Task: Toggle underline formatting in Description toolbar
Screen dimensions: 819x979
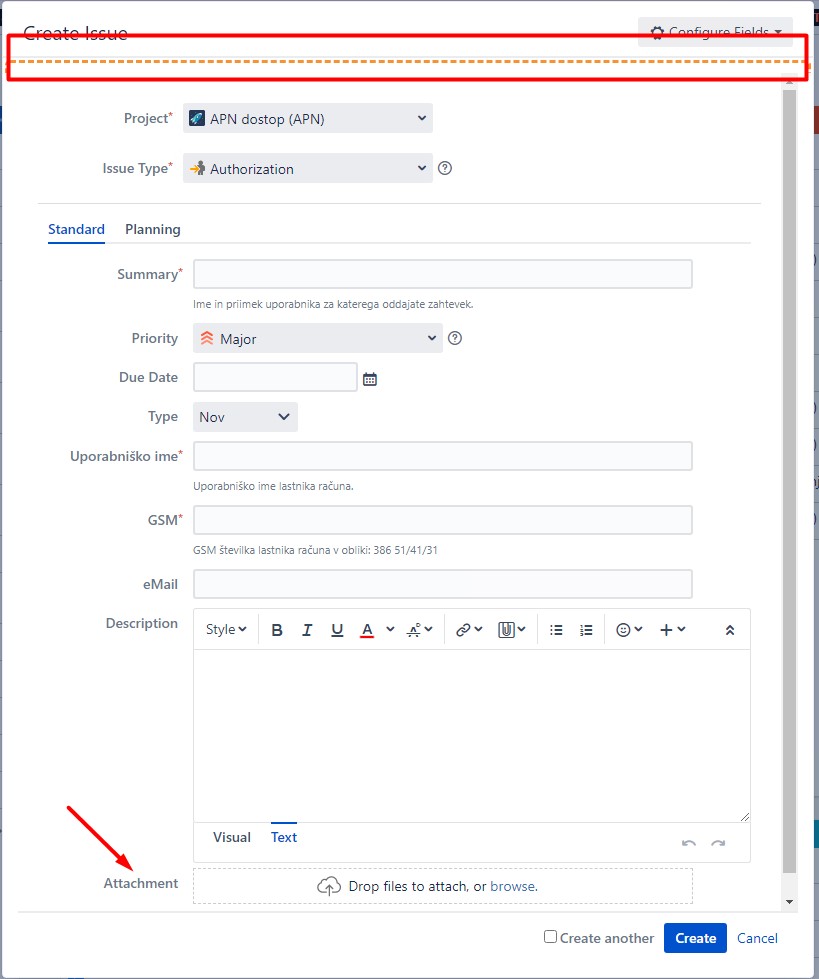Action: coord(337,630)
